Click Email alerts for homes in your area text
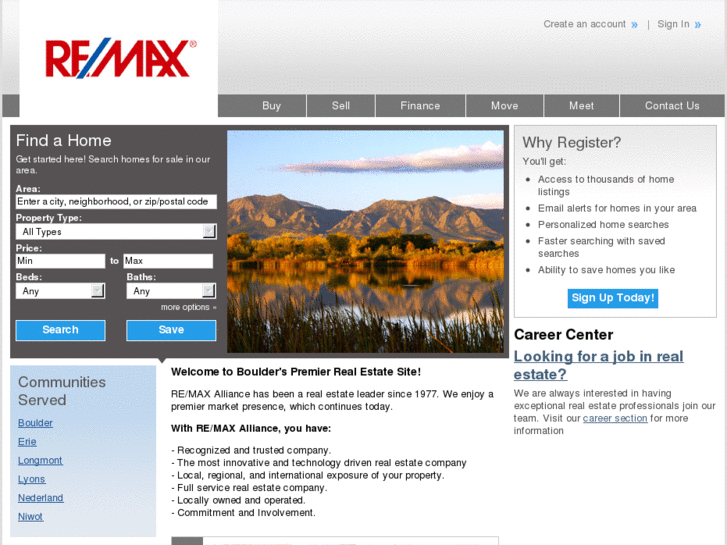Viewport: 727px width, 545px height. click(x=617, y=208)
